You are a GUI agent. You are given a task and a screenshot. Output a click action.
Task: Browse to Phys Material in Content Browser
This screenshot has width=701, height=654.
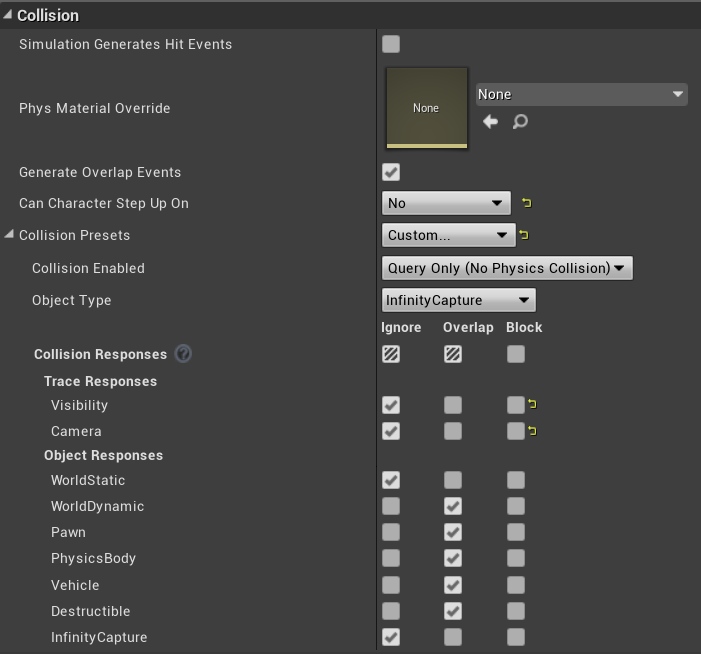[520, 122]
